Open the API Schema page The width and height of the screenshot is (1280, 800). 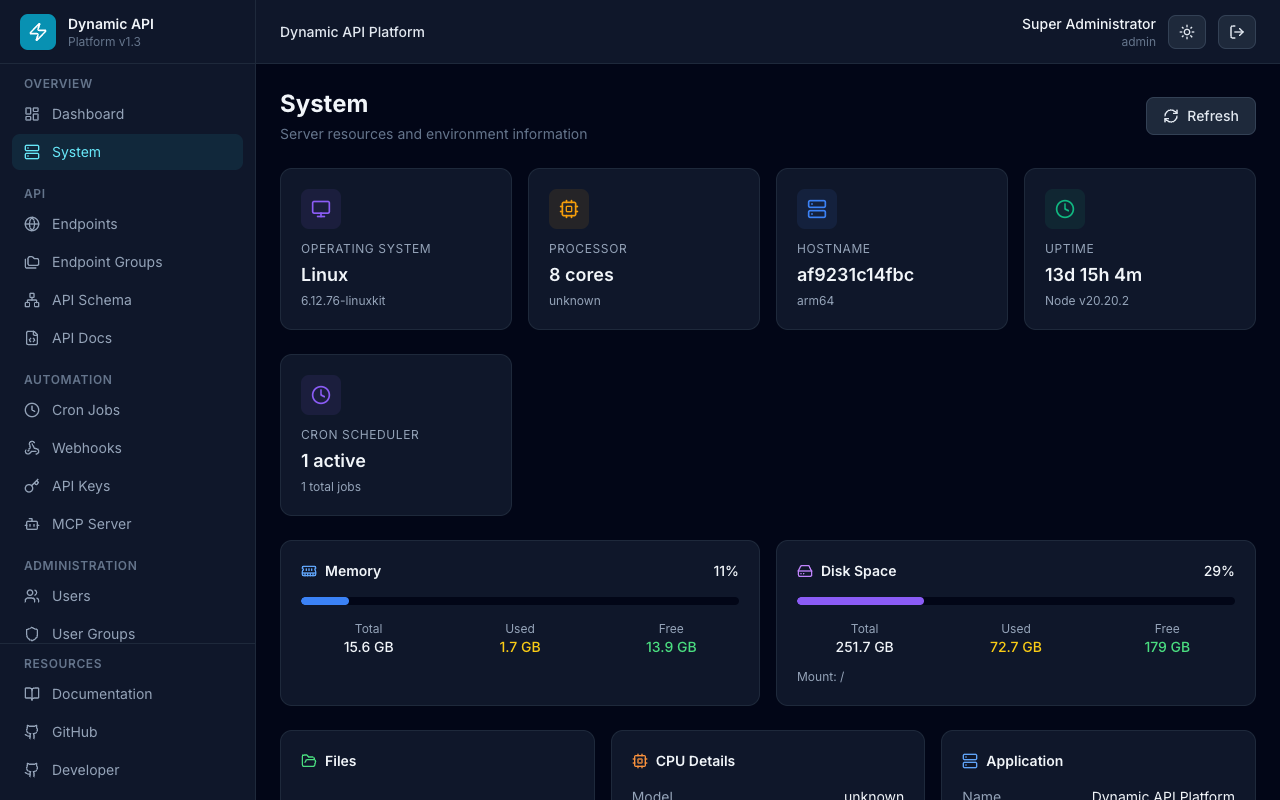(x=127, y=300)
